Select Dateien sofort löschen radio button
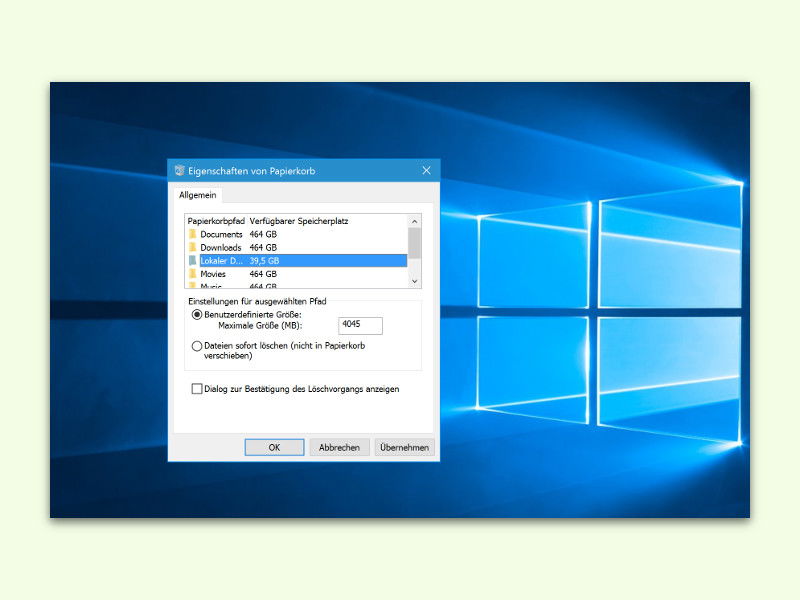This screenshot has width=800, height=600. pos(196,346)
